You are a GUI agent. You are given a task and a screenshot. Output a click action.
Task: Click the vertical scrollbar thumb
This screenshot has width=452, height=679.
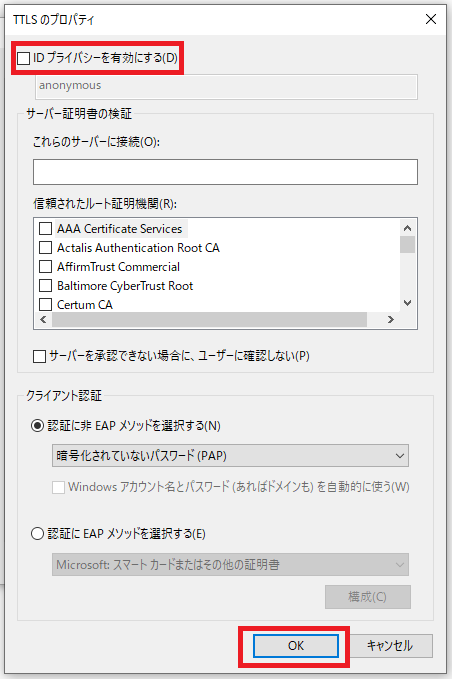click(x=407, y=244)
